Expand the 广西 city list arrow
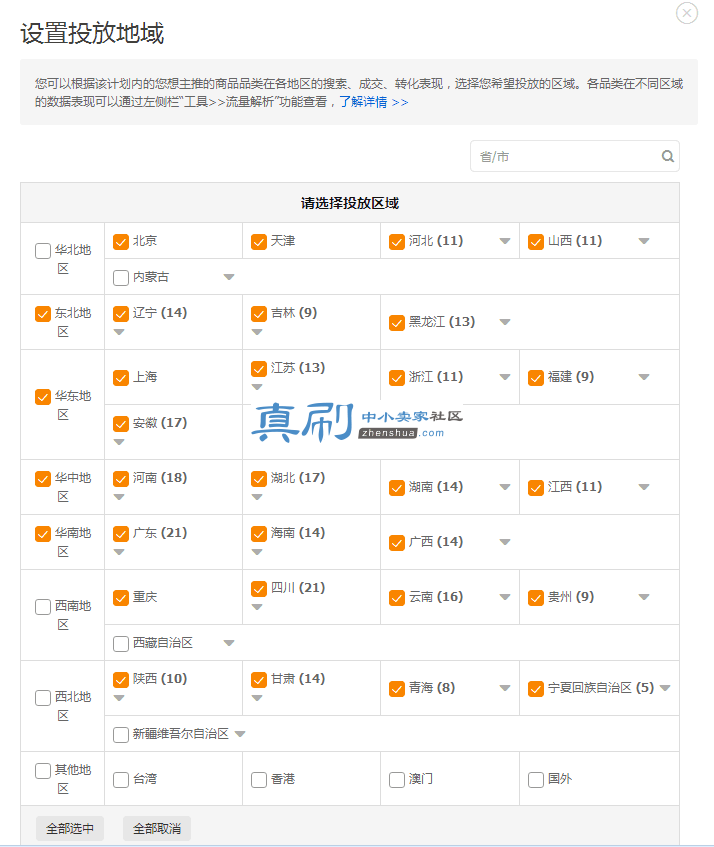The width and height of the screenshot is (714, 847). (x=505, y=542)
